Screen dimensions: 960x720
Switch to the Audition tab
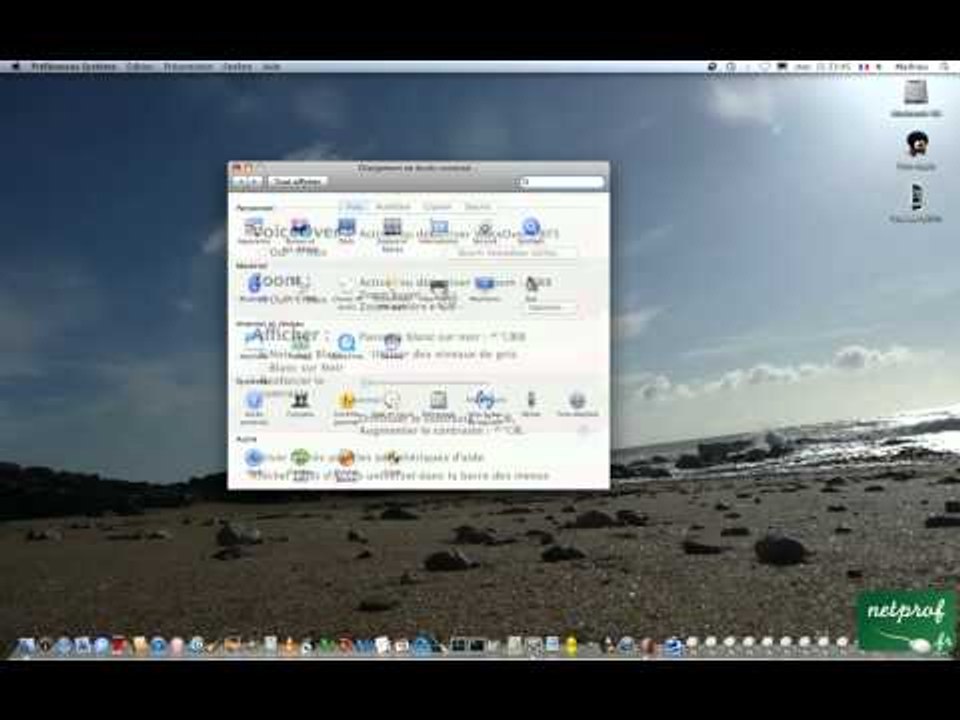click(392, 207)
